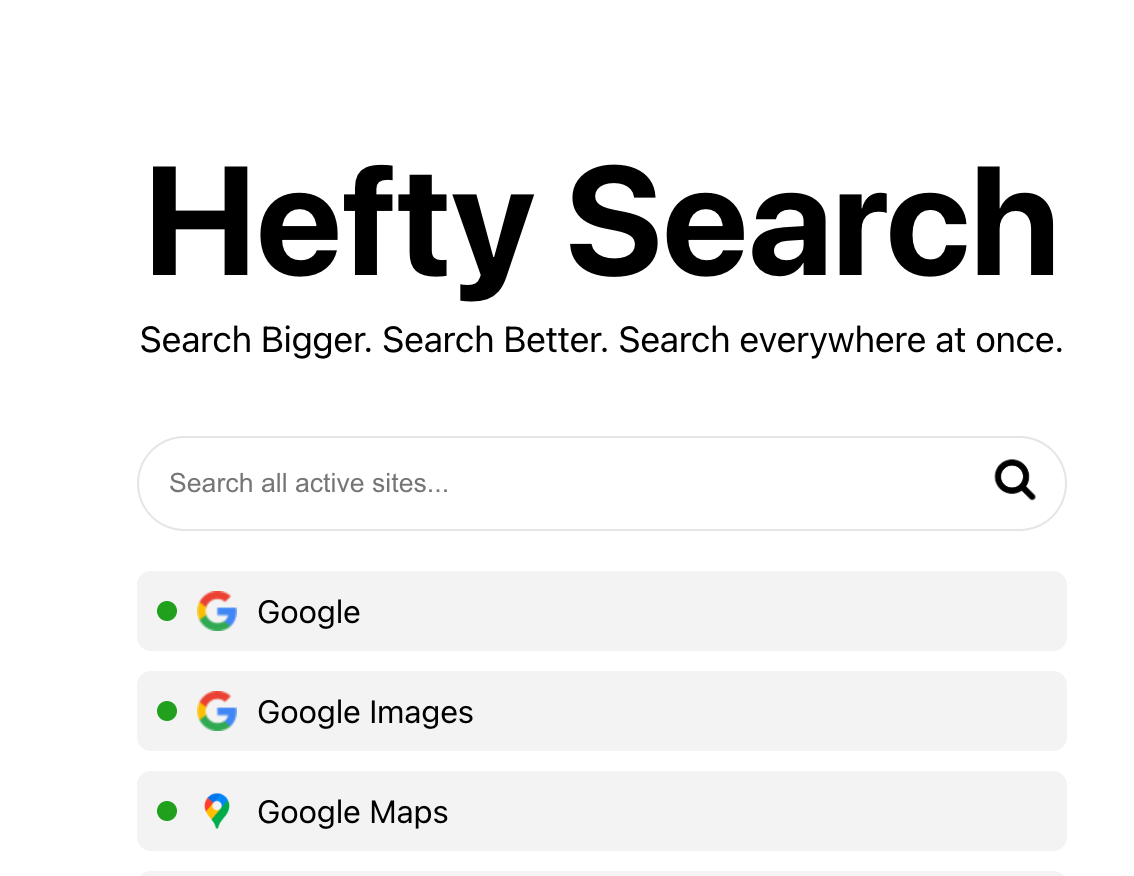Select the Maps location marker icon

217,811
